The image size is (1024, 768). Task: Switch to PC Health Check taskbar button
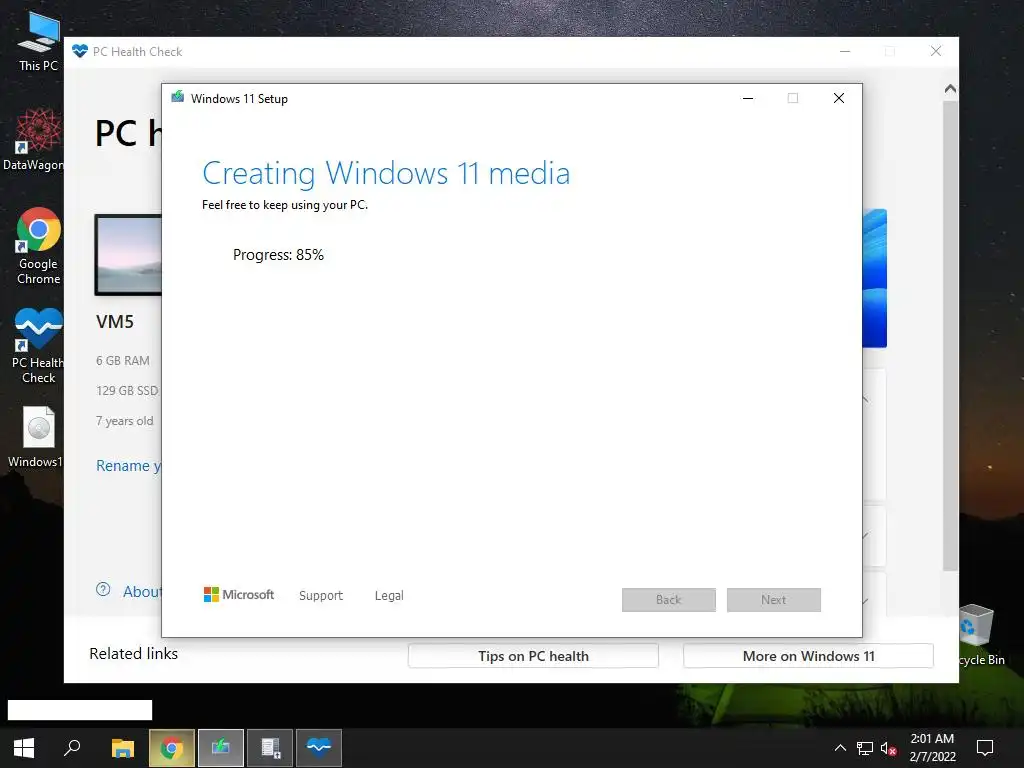pyautogui.click(x=319, y=748)
